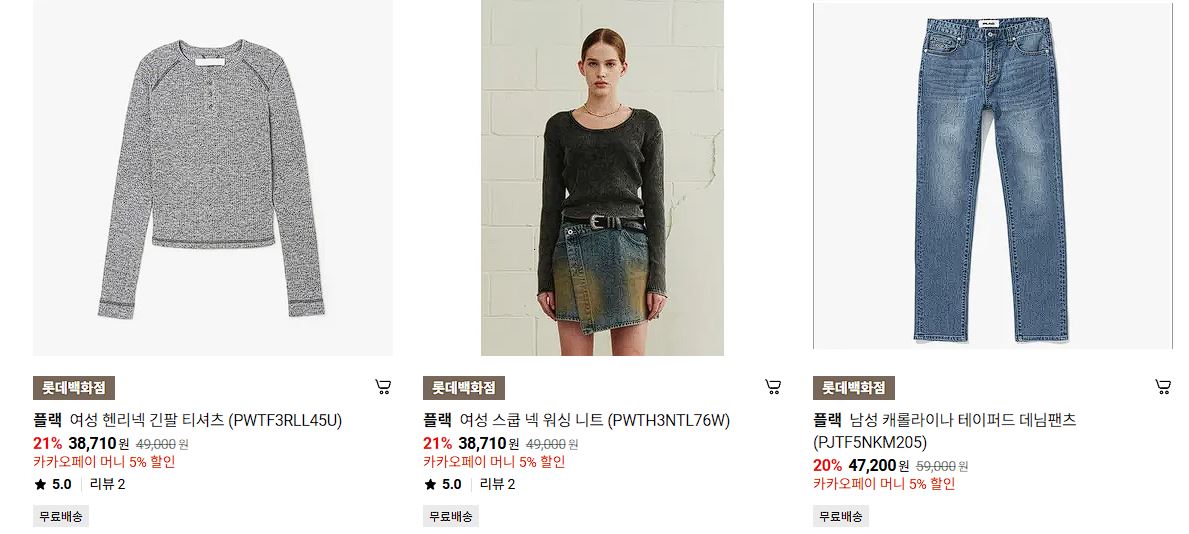Open the blue denim jeans product image
This screenshot has height=534, width=1189.
coord(993,176)
